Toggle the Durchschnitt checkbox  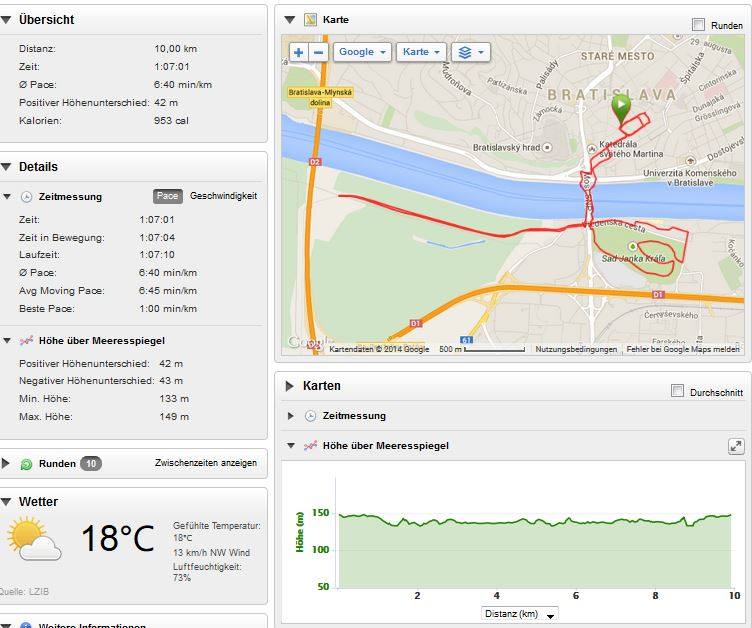(x=678, y=392)
